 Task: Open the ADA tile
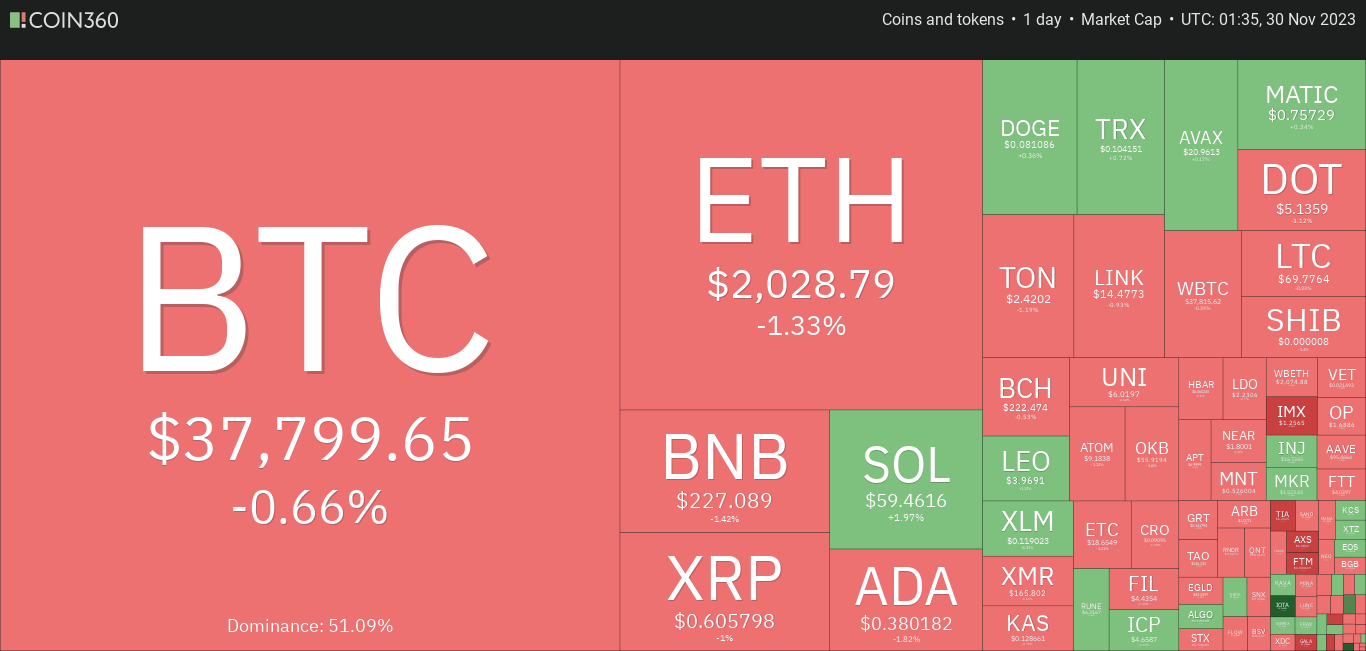coord(906,600)
